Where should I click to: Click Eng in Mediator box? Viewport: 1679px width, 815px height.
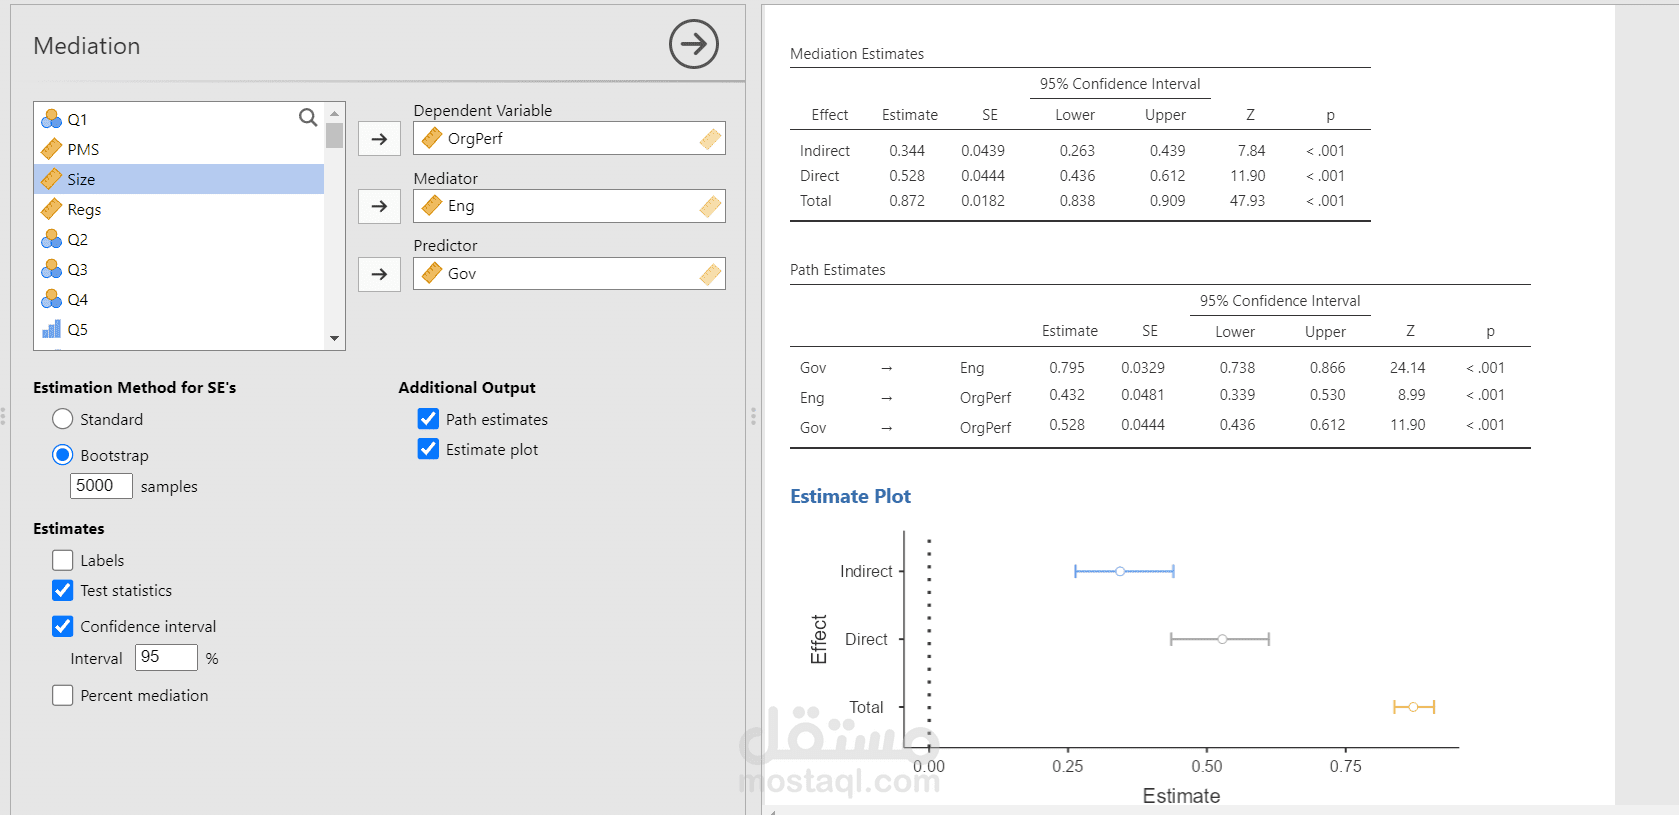click(461, 206)
